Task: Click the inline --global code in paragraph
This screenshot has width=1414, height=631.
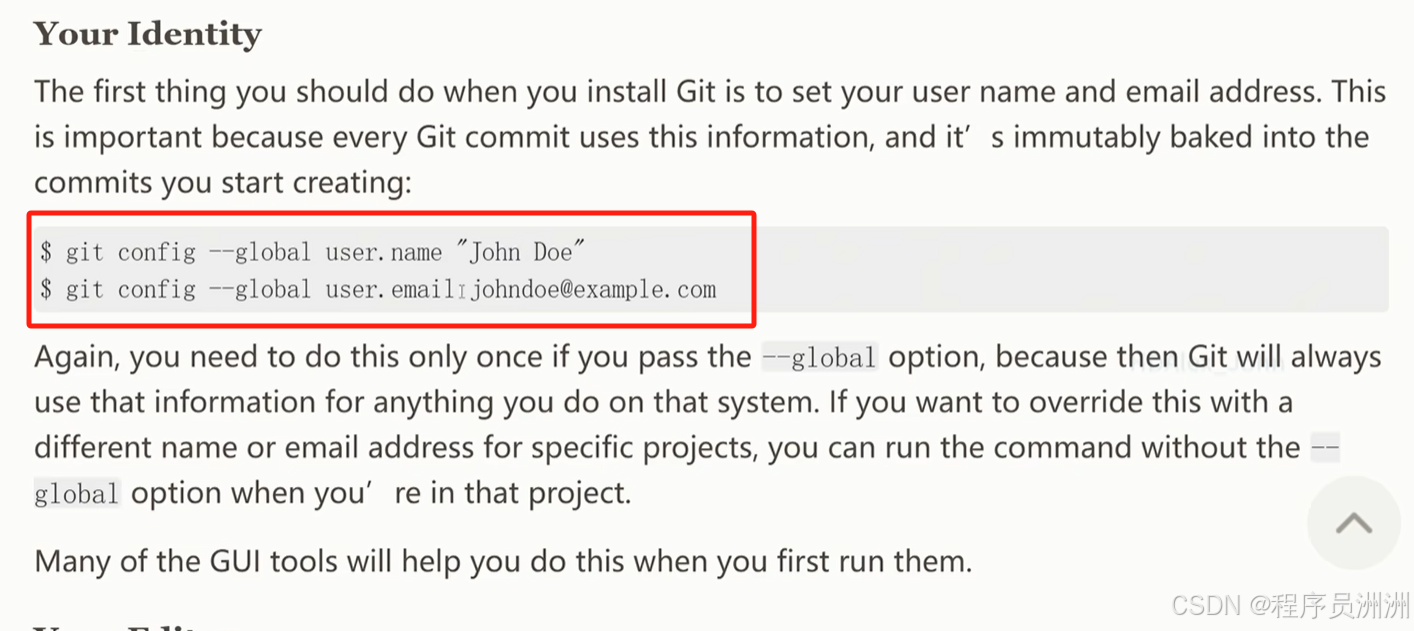Action: (x=819, y=357)
